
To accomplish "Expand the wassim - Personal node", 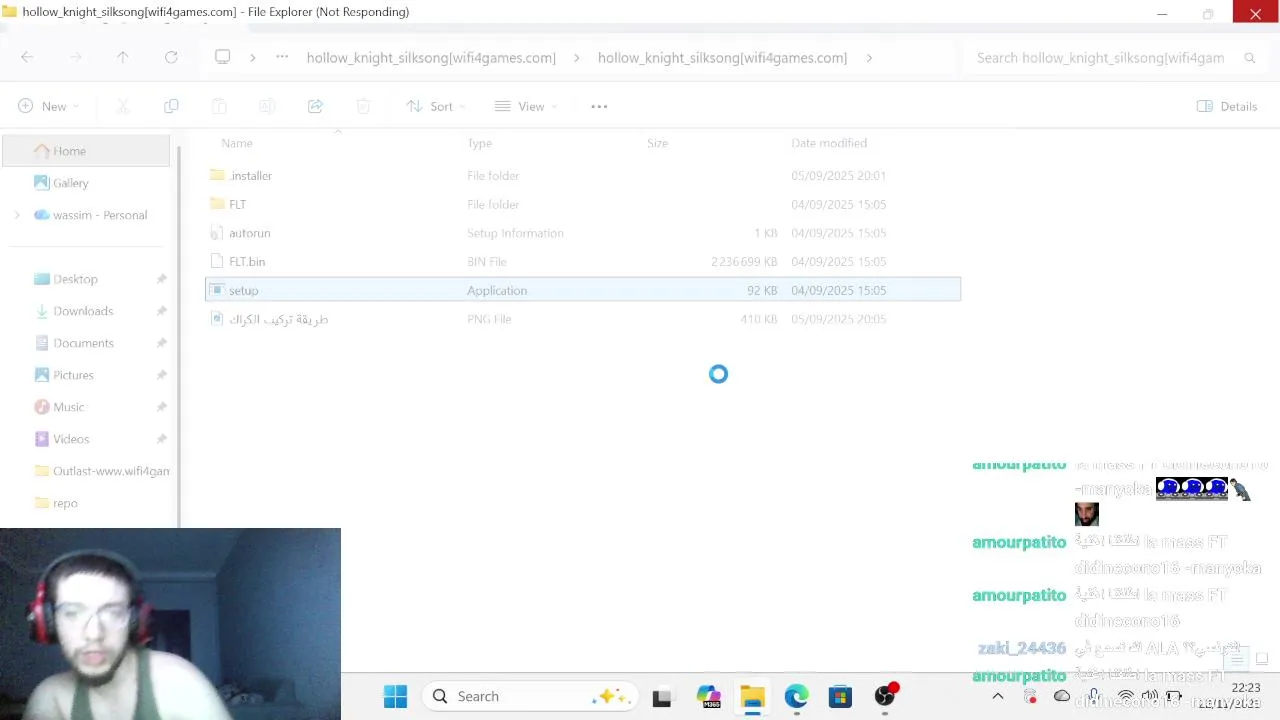I will [x=17, y=215].
